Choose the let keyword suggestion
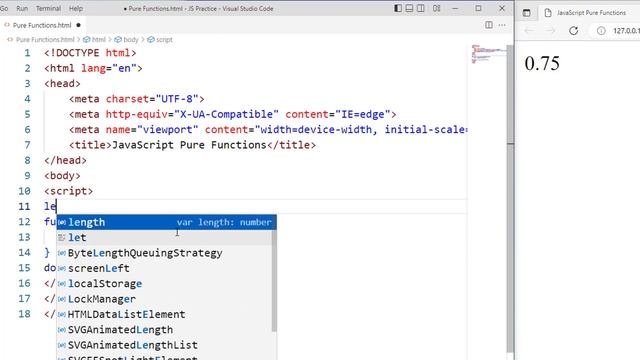The height and width of the screenshot is (360, 640). click(164, 238)
